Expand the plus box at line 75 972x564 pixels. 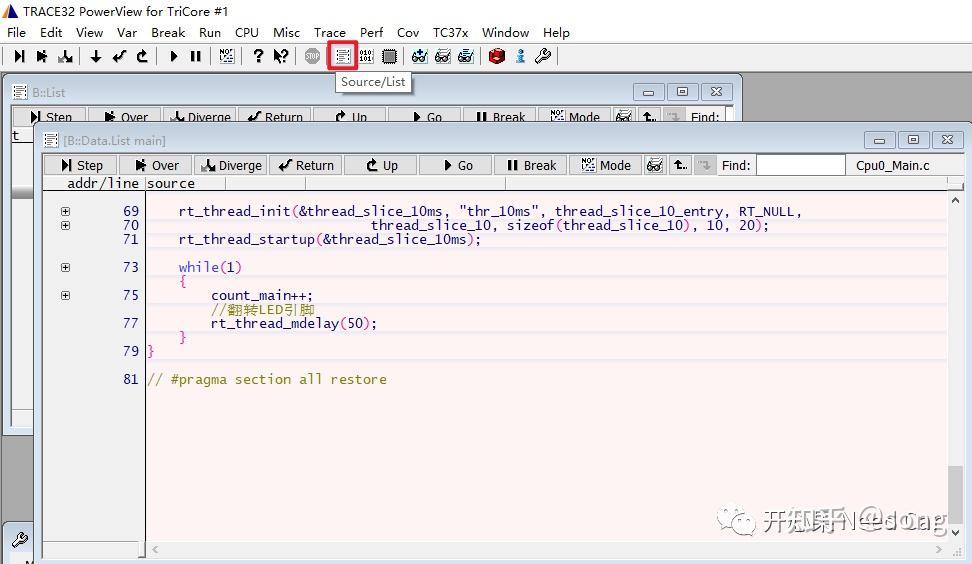coord(65,295)
